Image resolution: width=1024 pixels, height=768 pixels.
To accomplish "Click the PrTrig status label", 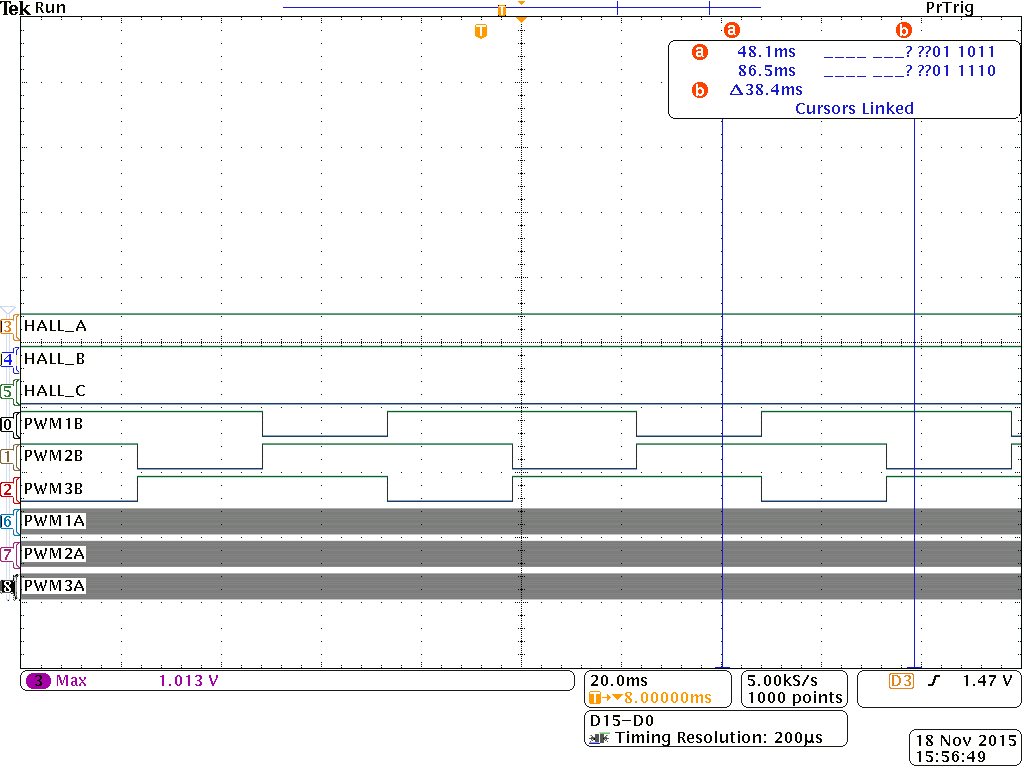I will tap(950, 8).
